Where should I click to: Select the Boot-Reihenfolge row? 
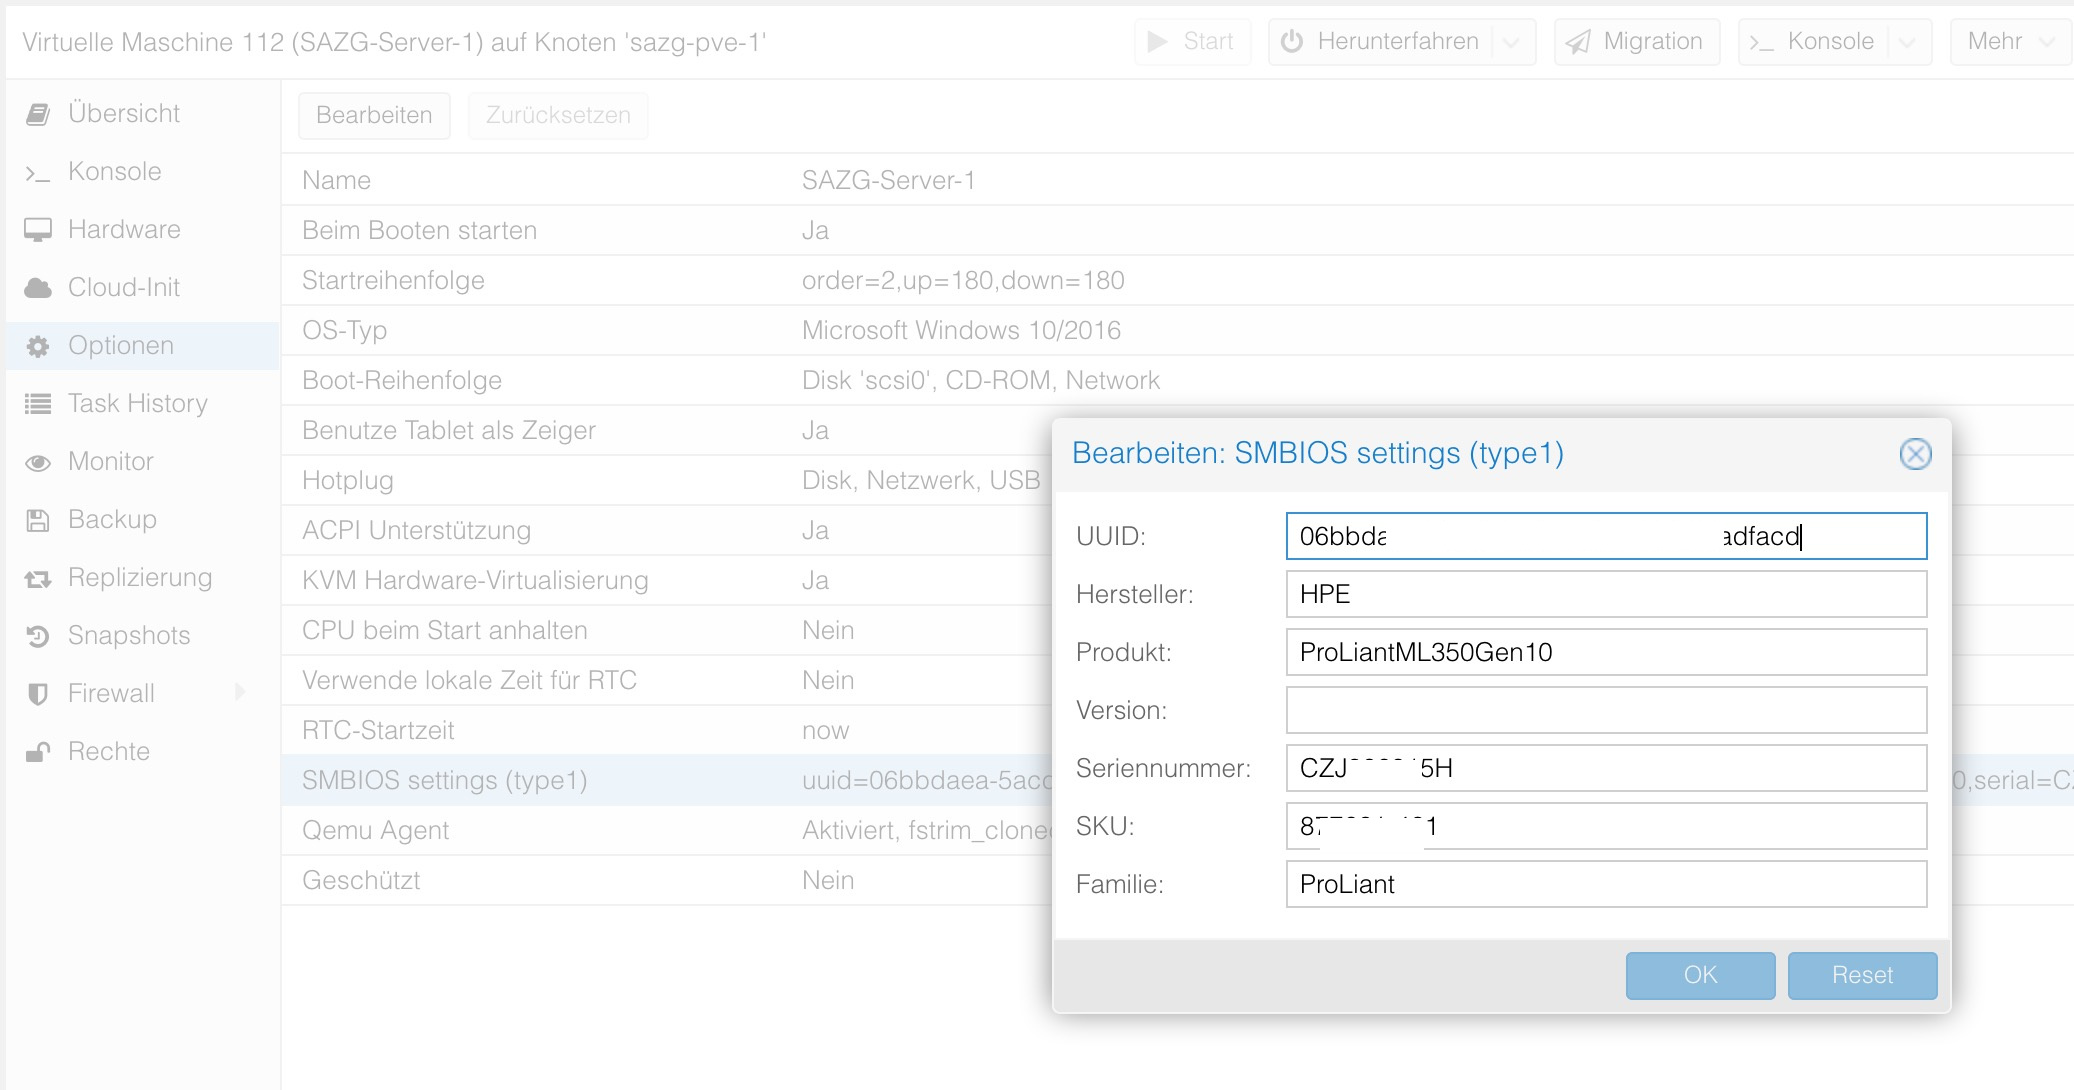(x=1177, y=380)
